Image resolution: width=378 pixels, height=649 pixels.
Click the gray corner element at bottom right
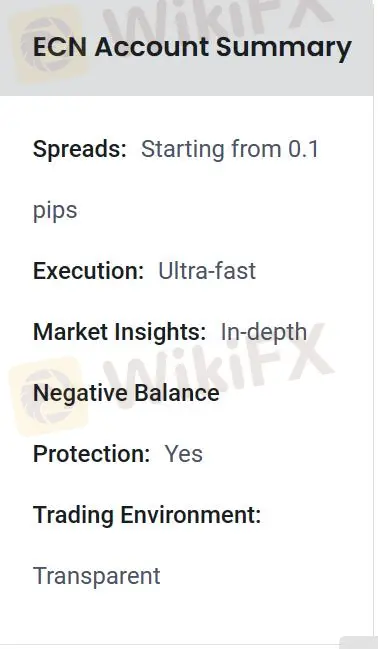[359, 642]
